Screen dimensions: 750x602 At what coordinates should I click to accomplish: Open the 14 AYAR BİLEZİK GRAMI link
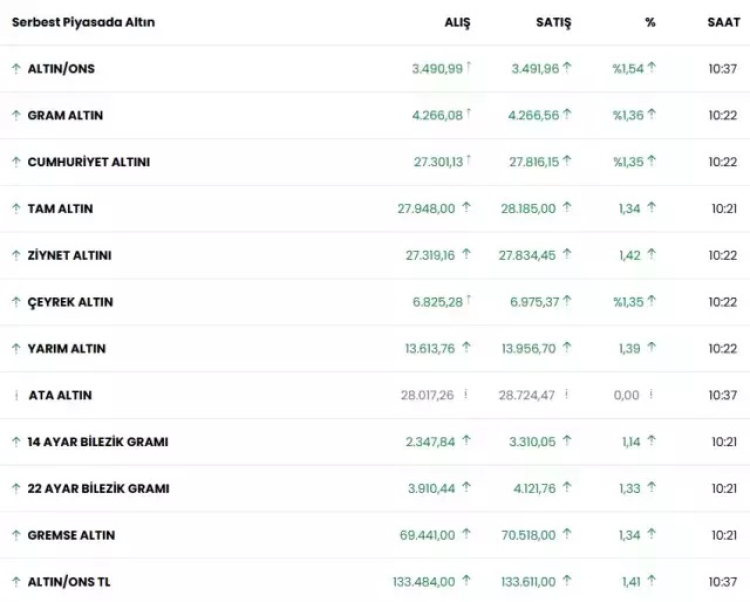pos(97,442)
